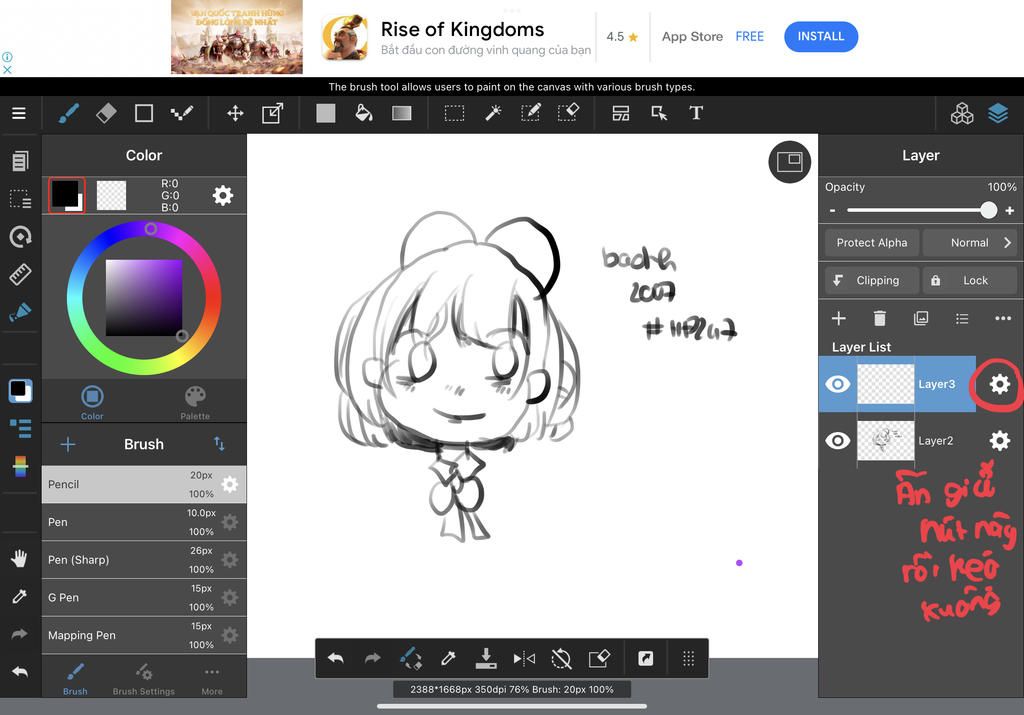Image resolution: width=1024 pixels, height=715 pixels.
Task: Open Pen (Sharp) brush settings gear
Action: [230, 560]
